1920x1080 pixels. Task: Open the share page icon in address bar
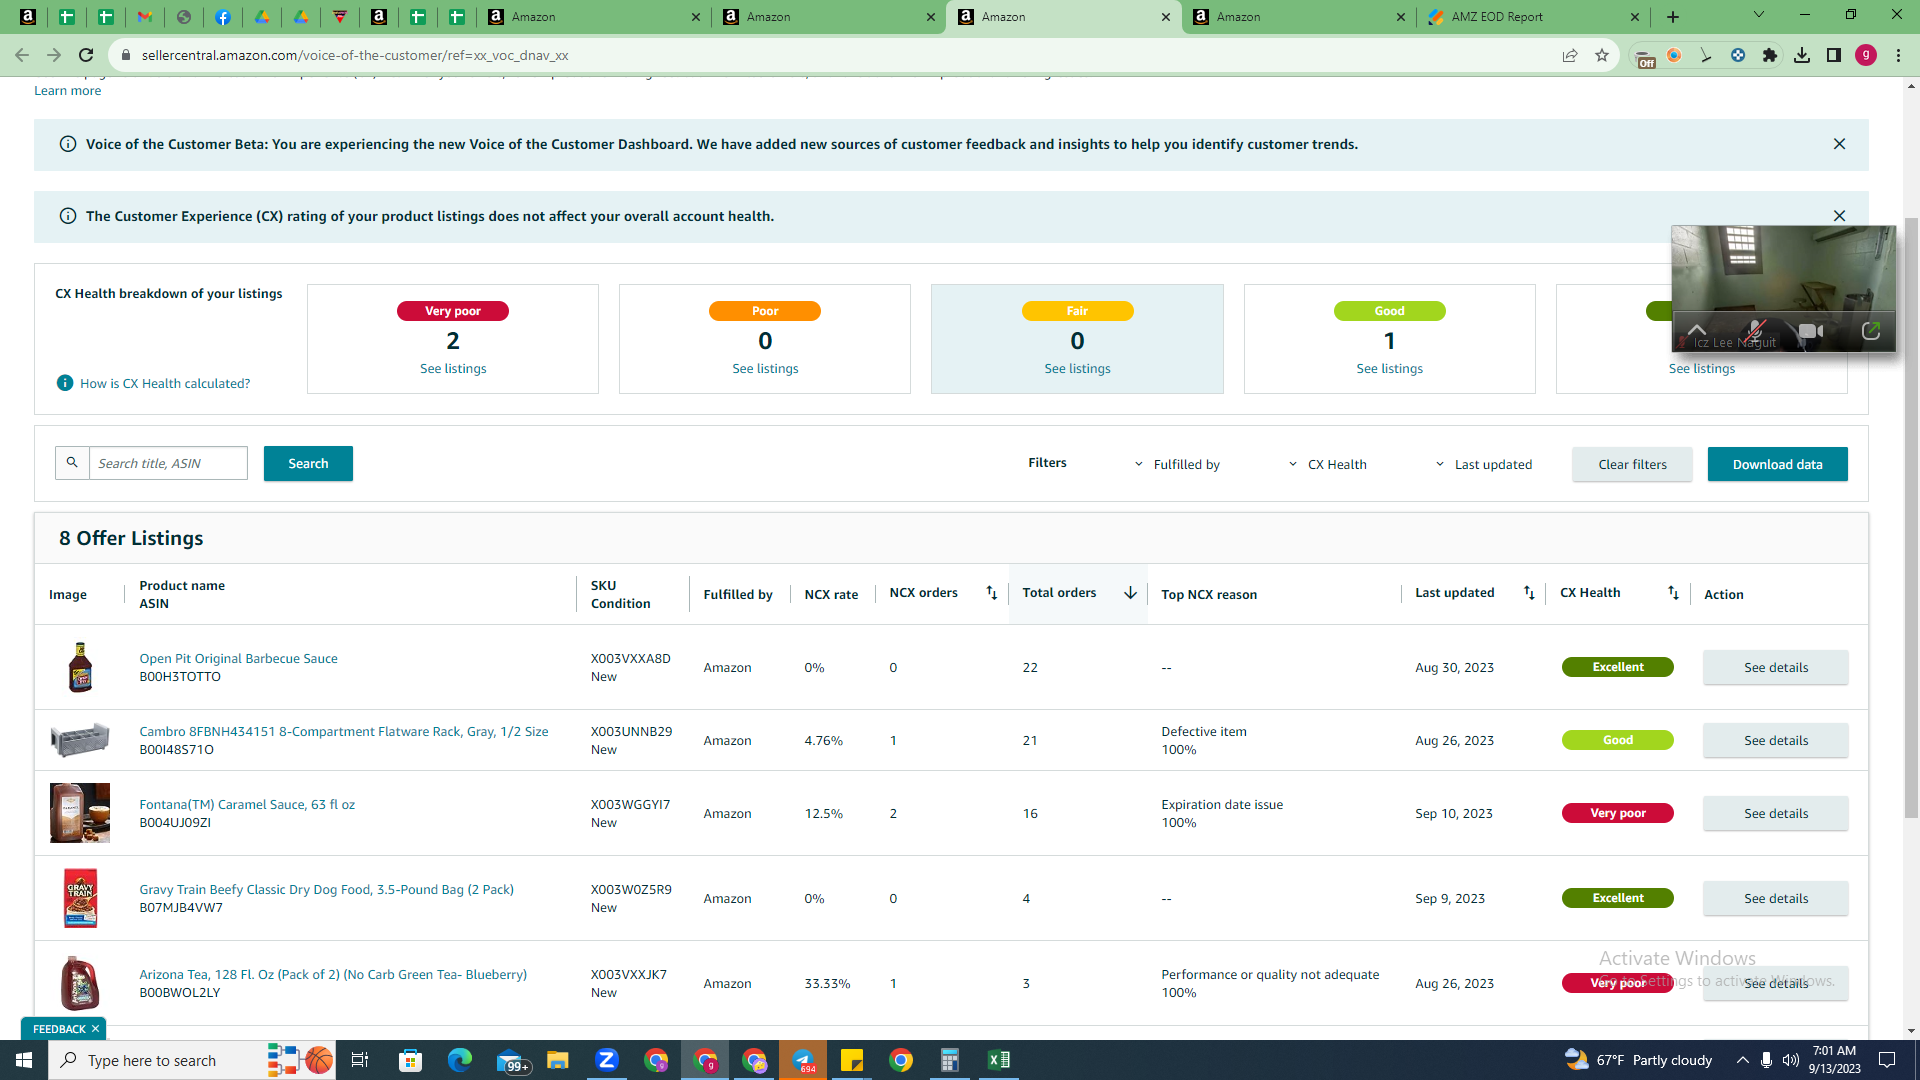(x=1570, y=55)
